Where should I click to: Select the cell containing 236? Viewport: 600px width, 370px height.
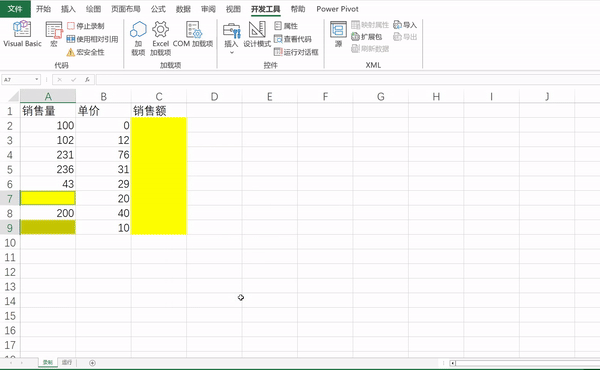(48, 169)
